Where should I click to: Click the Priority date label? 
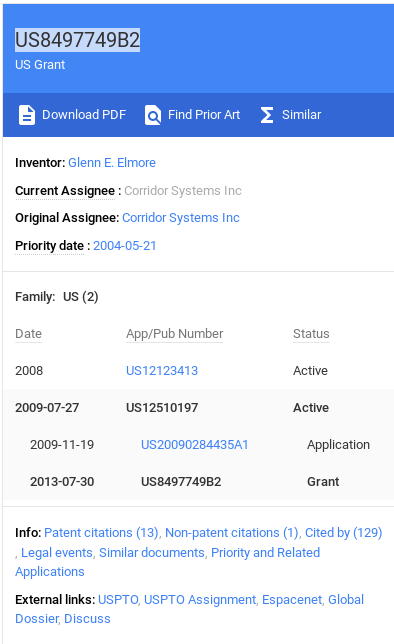coord(49,246)
